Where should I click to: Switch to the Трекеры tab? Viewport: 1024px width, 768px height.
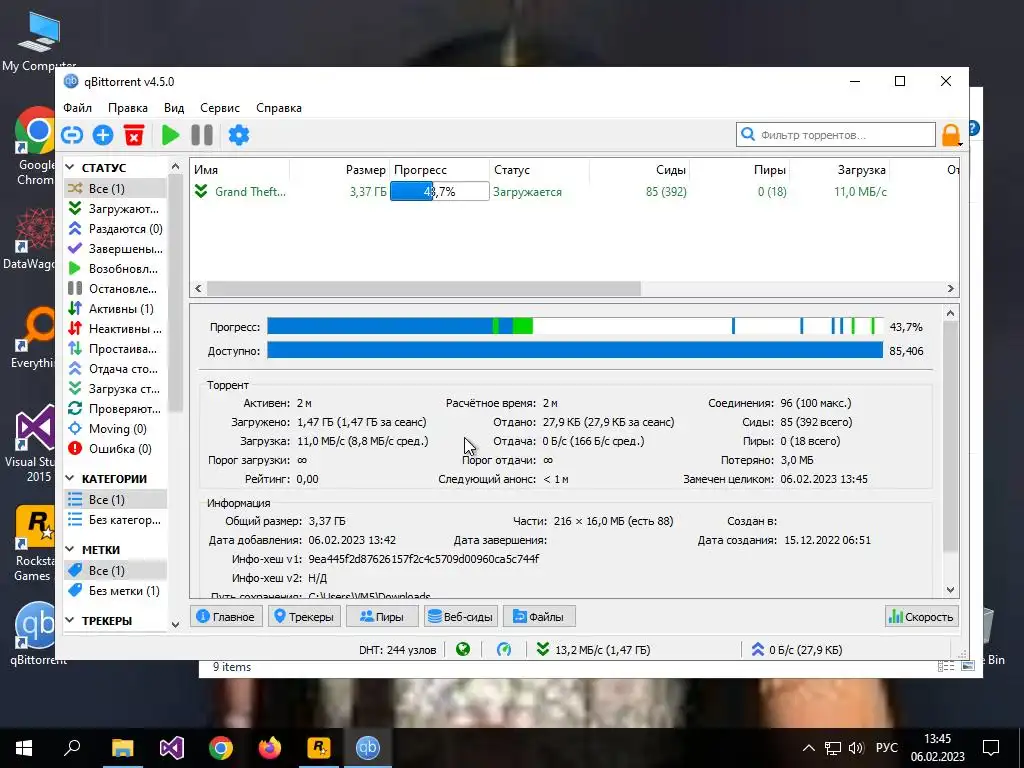pos(304,616)
